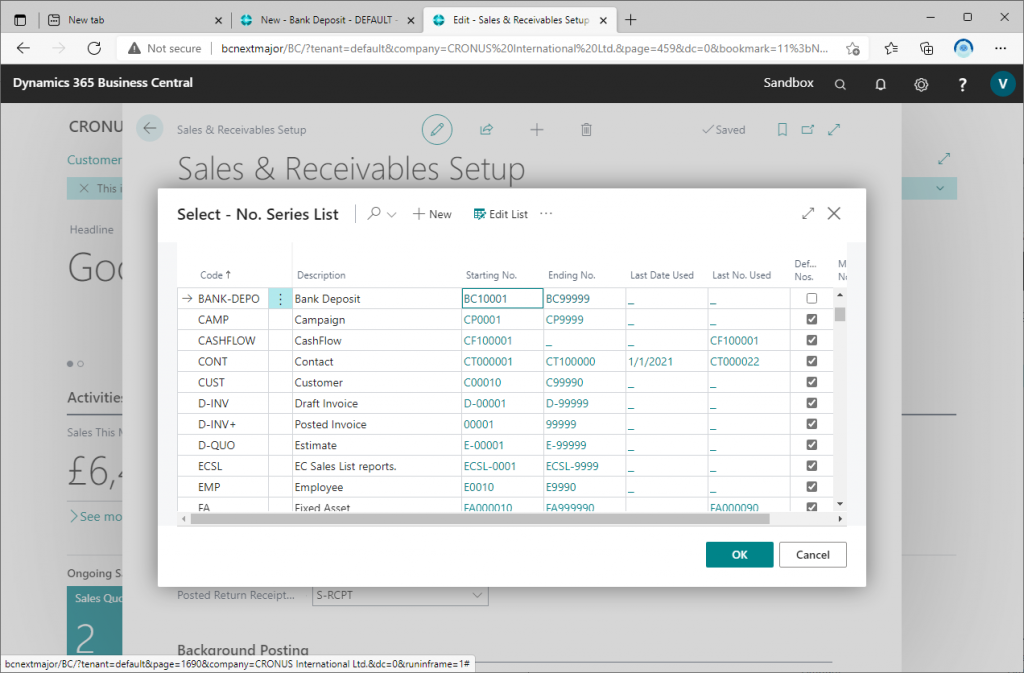Click Edit List in the dialog

click(x=500, y=214)
